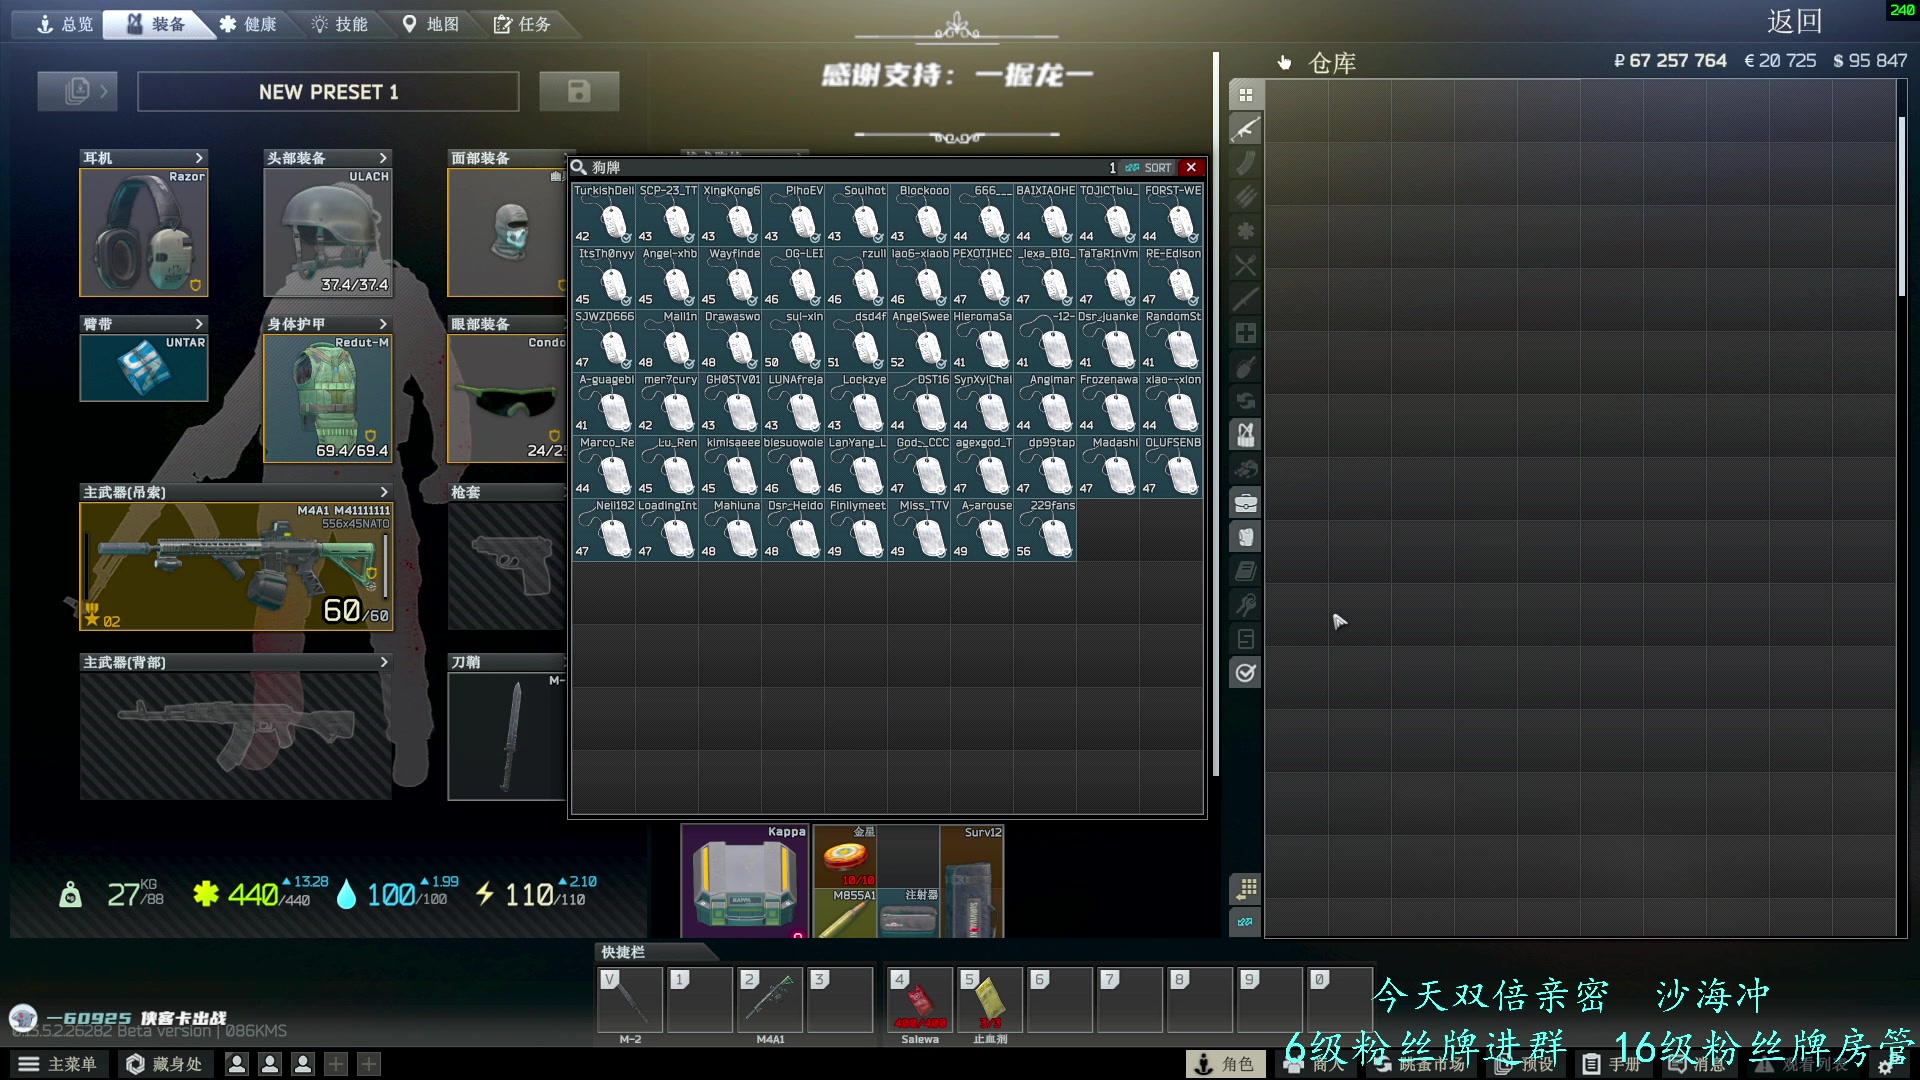Select the keys filter icon
Viewport: 1920px width, 1080px height.
click(x=1245, y=605)
